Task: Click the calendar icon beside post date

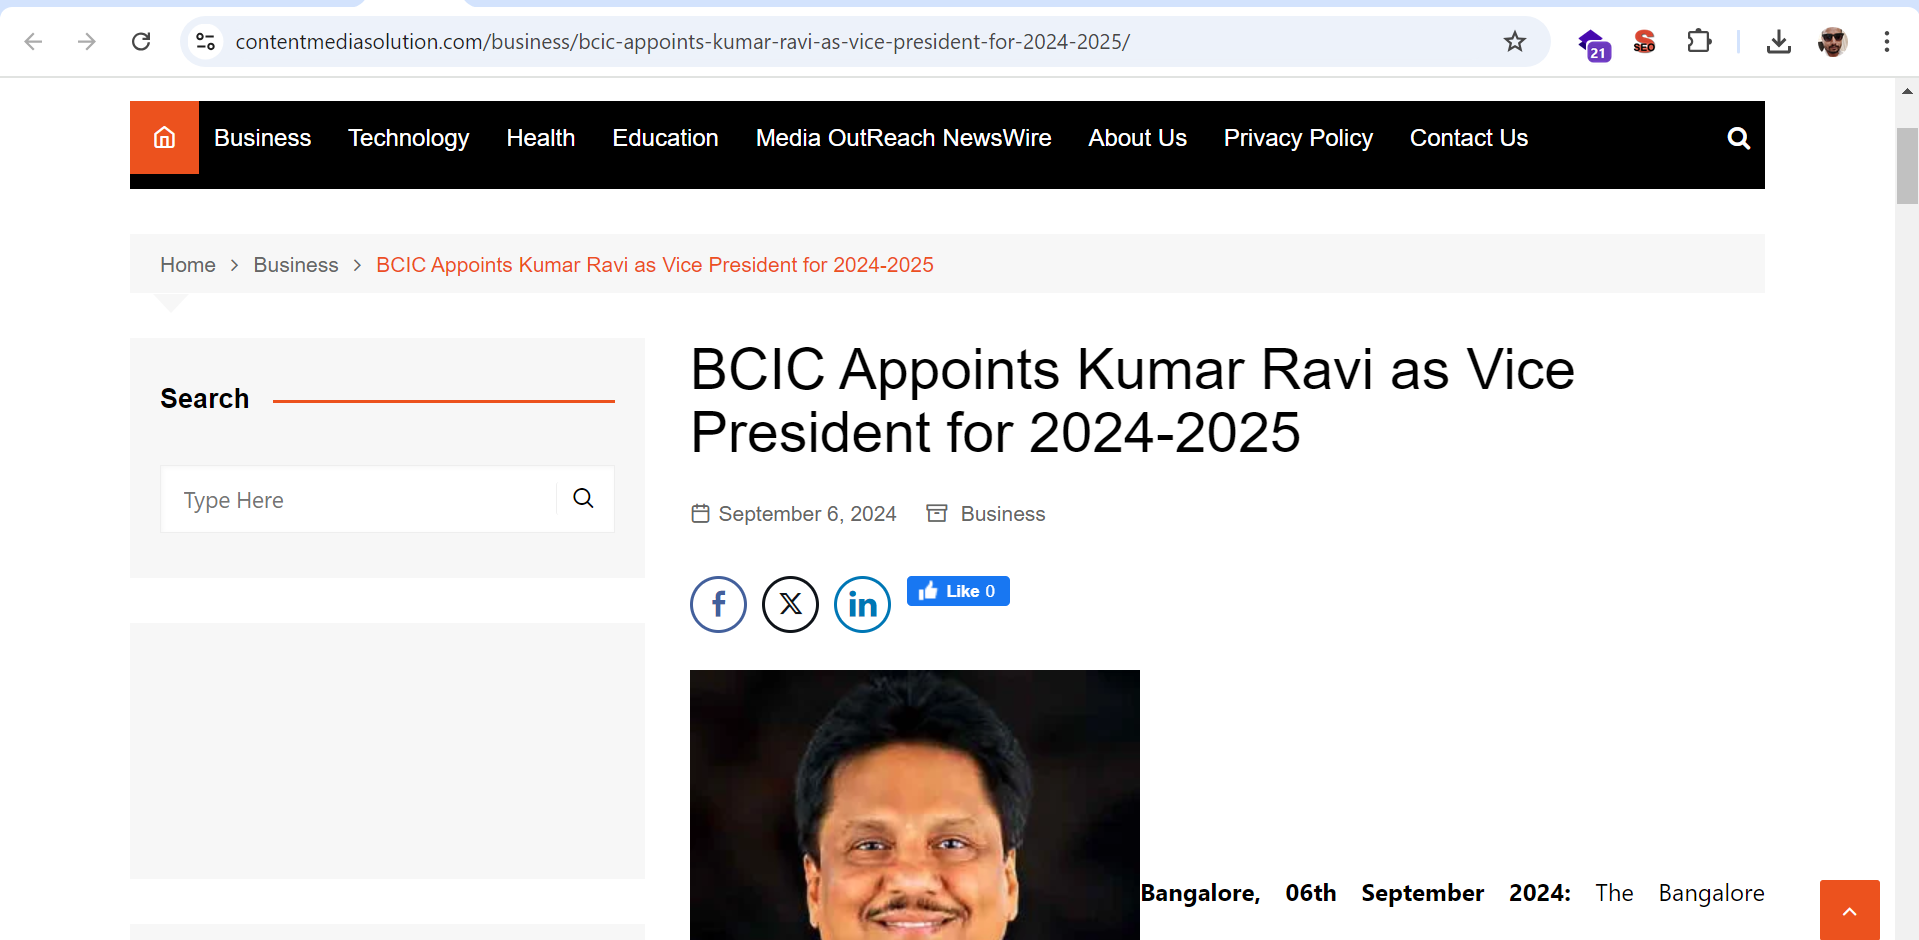Action: [x=700, y=513]
